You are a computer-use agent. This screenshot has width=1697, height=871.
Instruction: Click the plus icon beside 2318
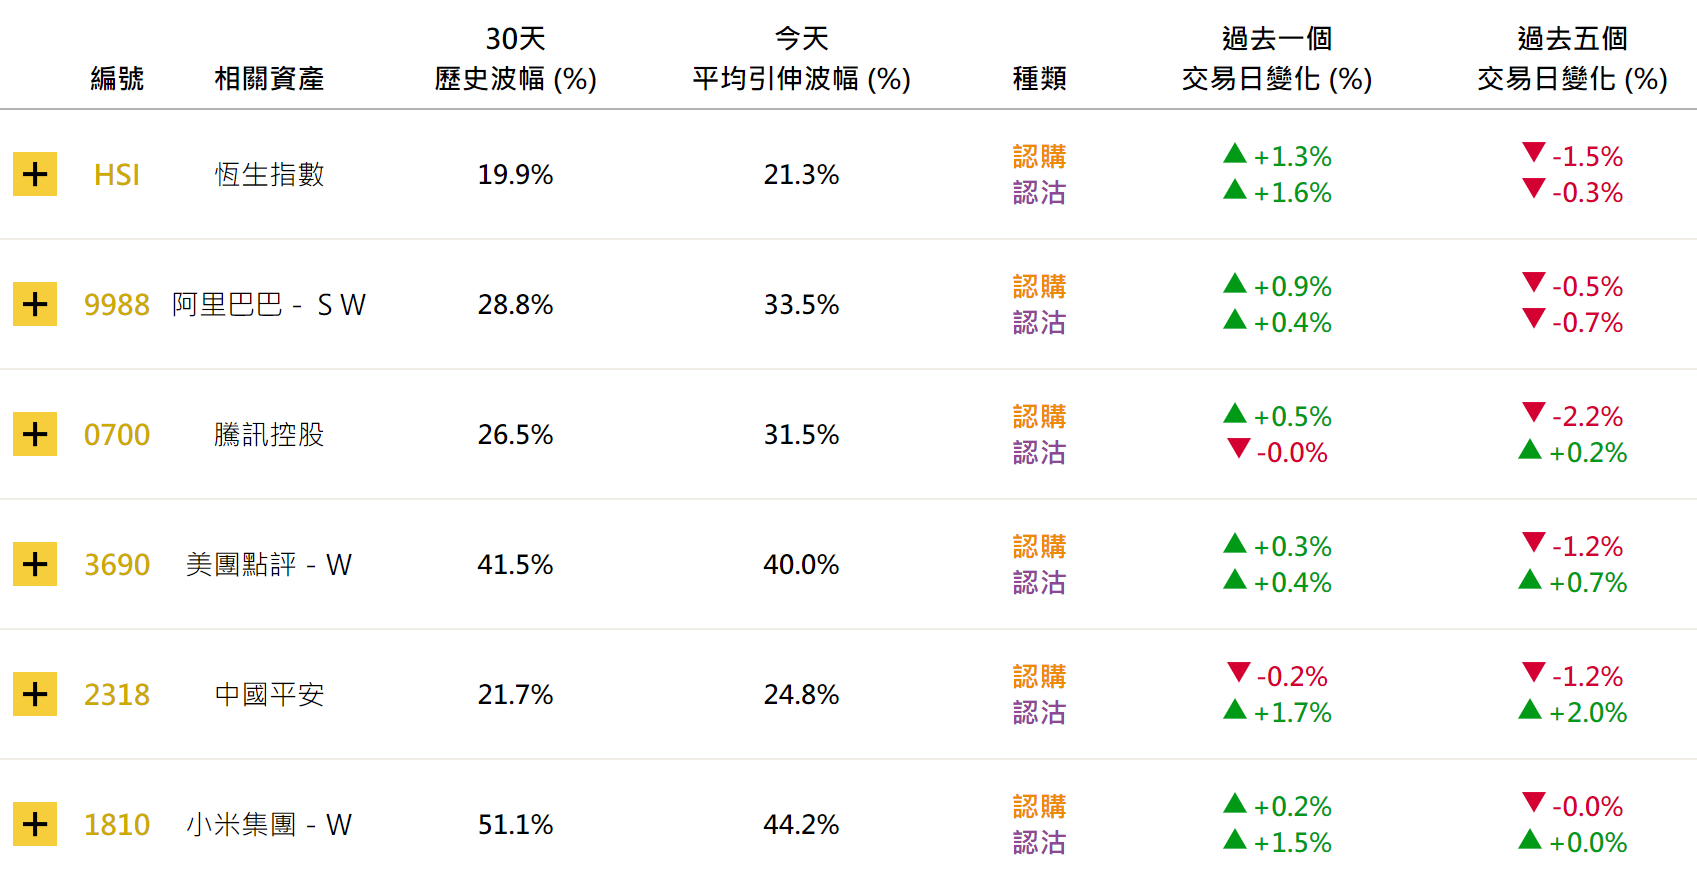(x=35, y=694)
